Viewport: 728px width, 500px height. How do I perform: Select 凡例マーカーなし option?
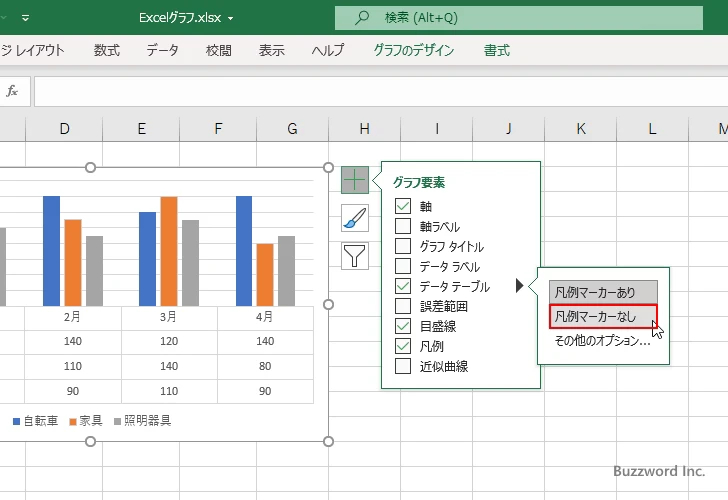[603, 316]
